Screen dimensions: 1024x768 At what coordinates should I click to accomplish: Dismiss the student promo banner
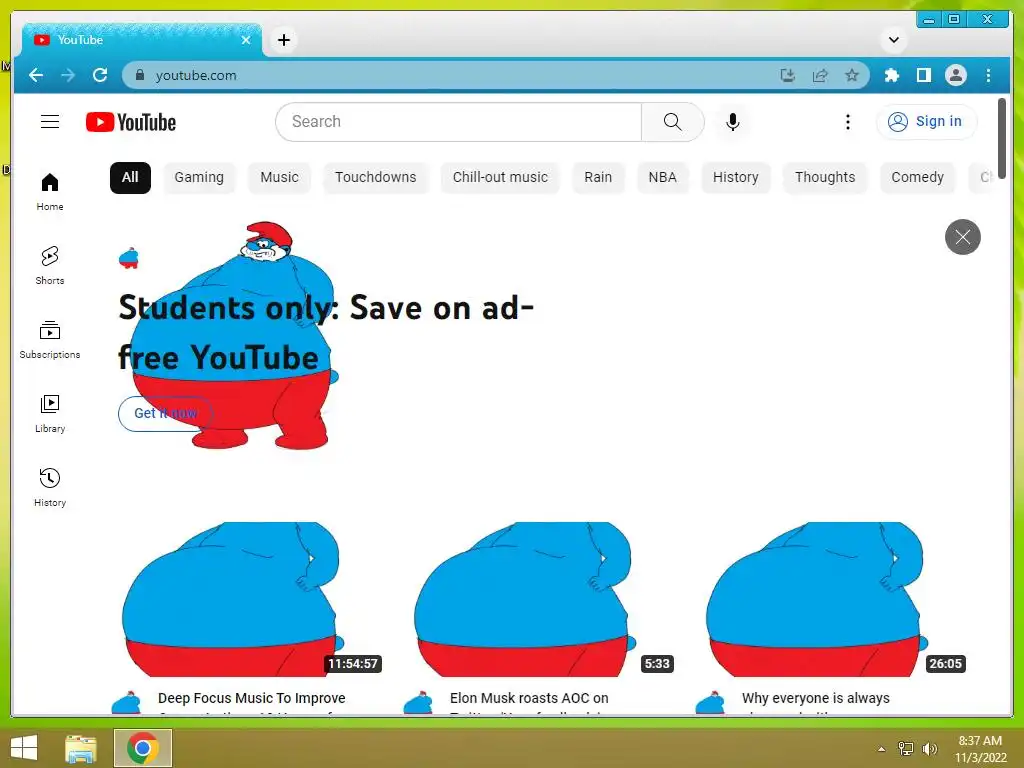point(963,237)
